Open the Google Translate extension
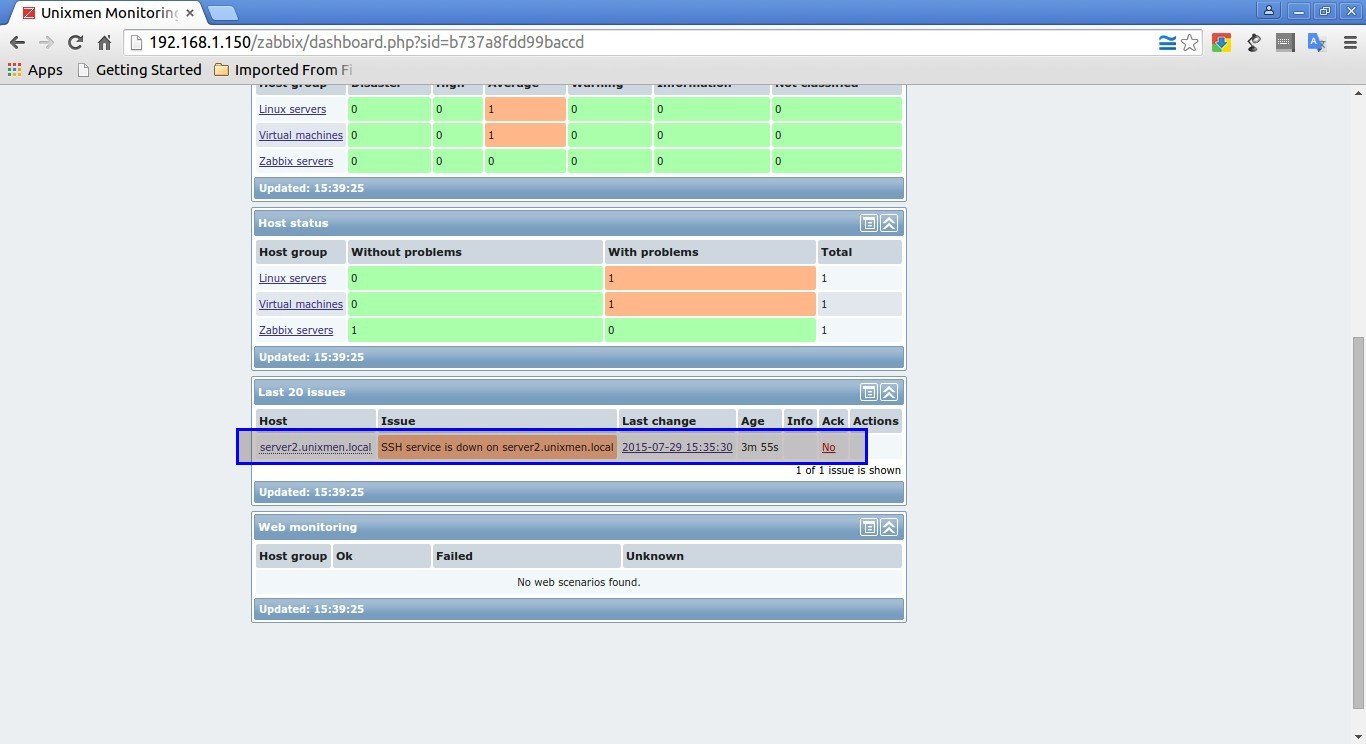Viewport: 1366px width, 744px height. tap(1317, 43)
